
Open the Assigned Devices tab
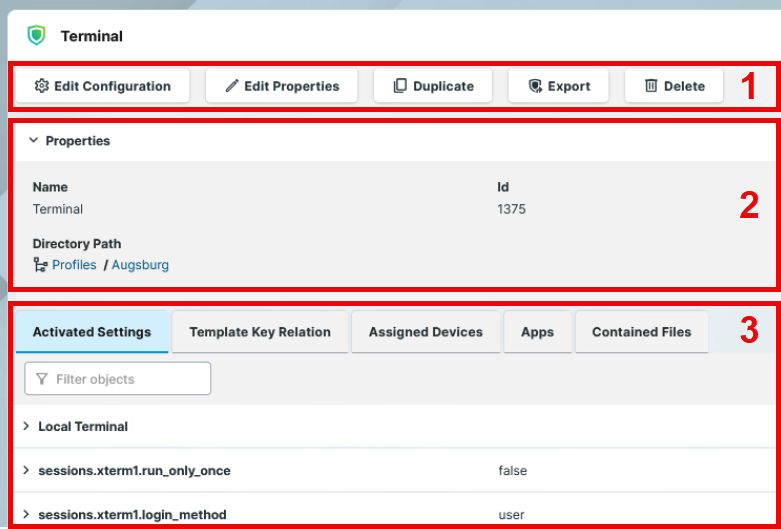pos(425,332)
